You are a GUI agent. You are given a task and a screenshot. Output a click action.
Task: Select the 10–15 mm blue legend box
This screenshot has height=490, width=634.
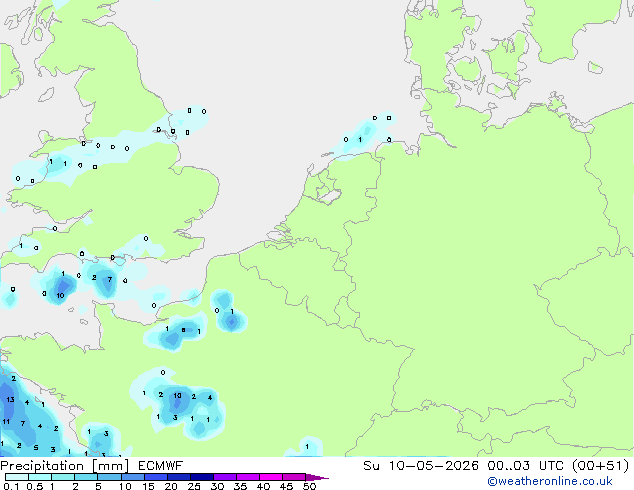tap(132, 477)
